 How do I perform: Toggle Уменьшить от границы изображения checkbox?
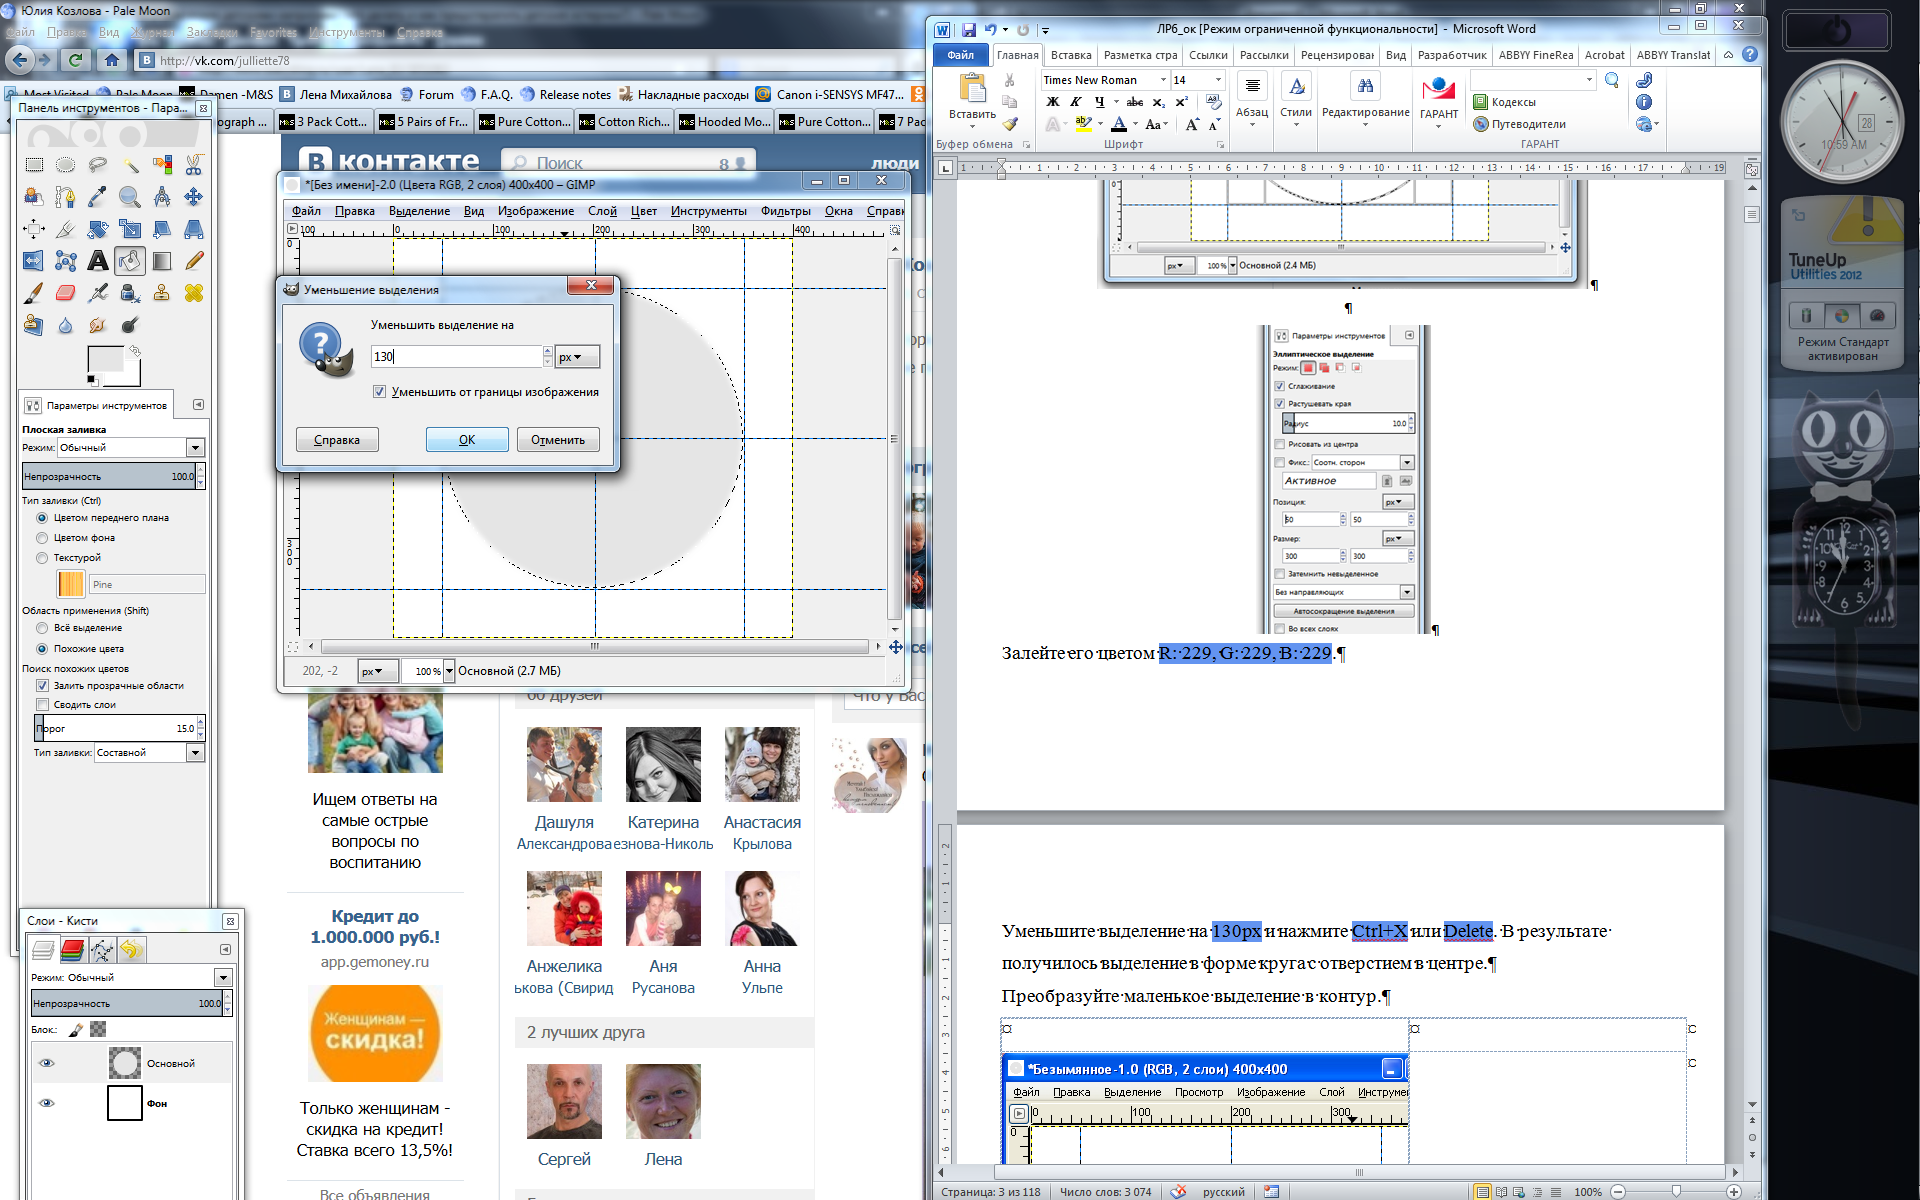(x=379, y=392)
